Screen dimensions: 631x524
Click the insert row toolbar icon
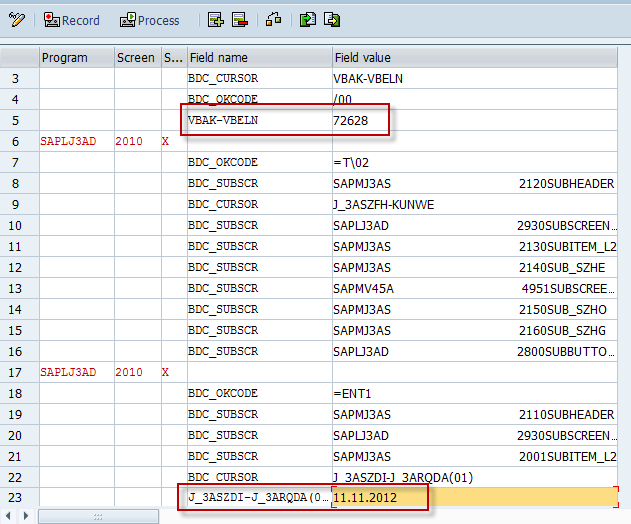click(x=216, y=19)
